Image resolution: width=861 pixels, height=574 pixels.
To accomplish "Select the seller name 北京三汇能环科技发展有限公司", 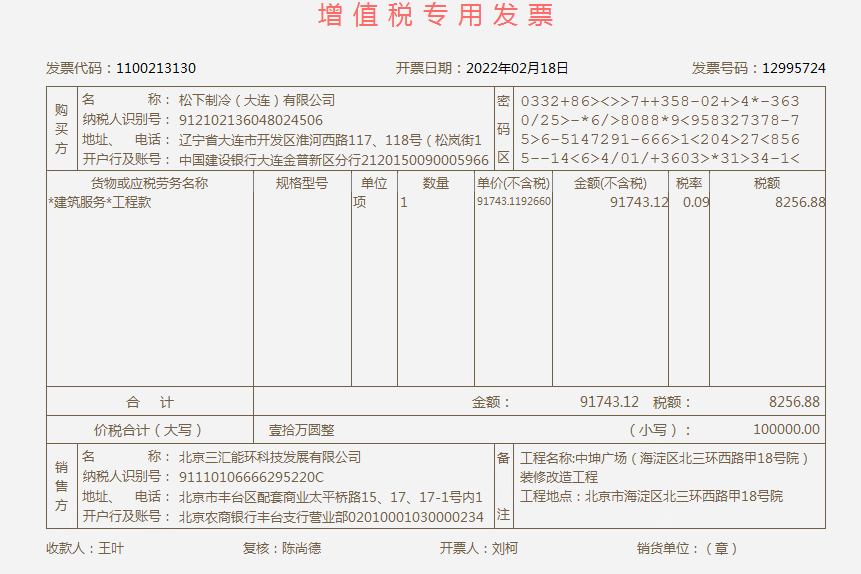I will click(x=270, y=457).
